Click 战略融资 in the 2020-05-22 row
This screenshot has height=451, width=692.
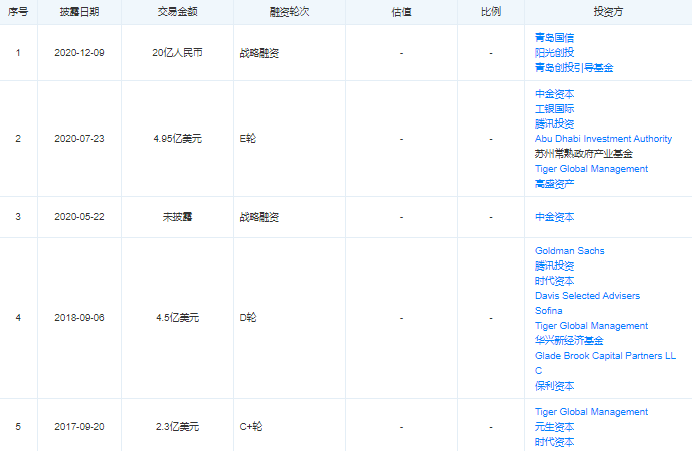[x=259, y=217]
